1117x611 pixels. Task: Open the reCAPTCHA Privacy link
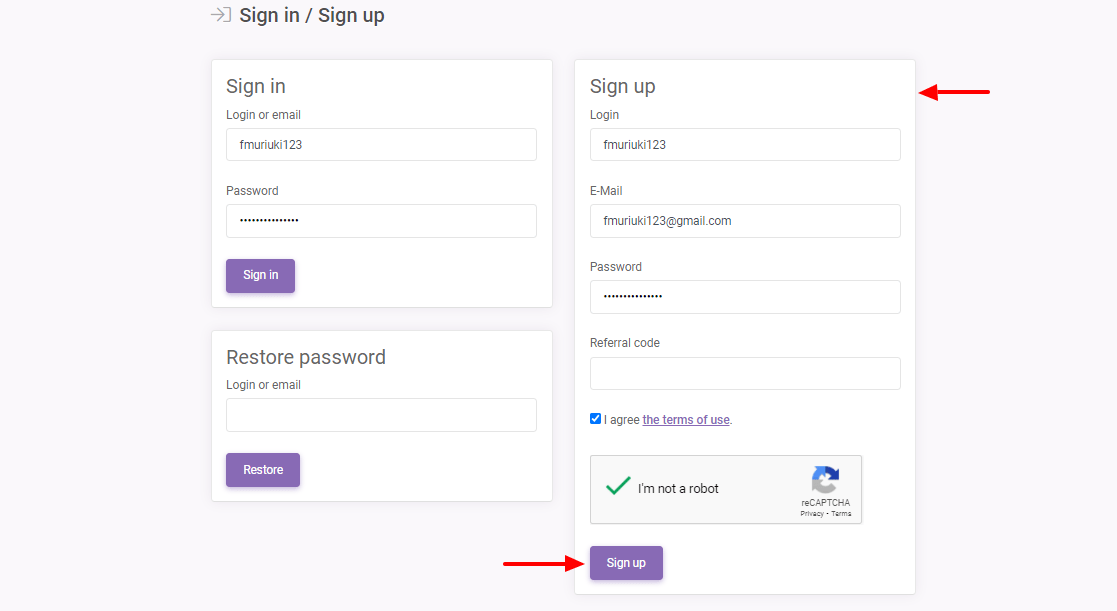tap(812, 513)
